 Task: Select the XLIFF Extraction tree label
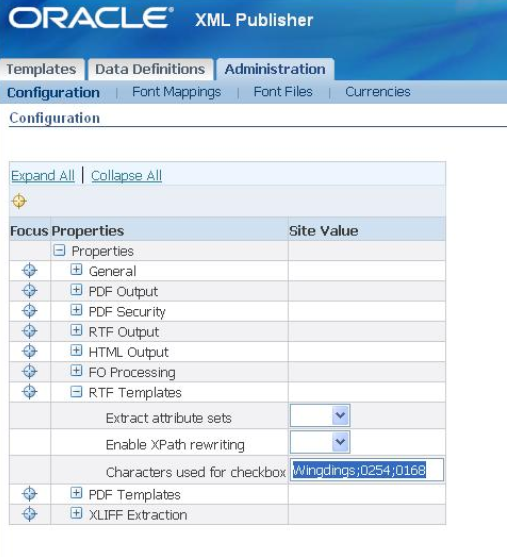[138, 515]
